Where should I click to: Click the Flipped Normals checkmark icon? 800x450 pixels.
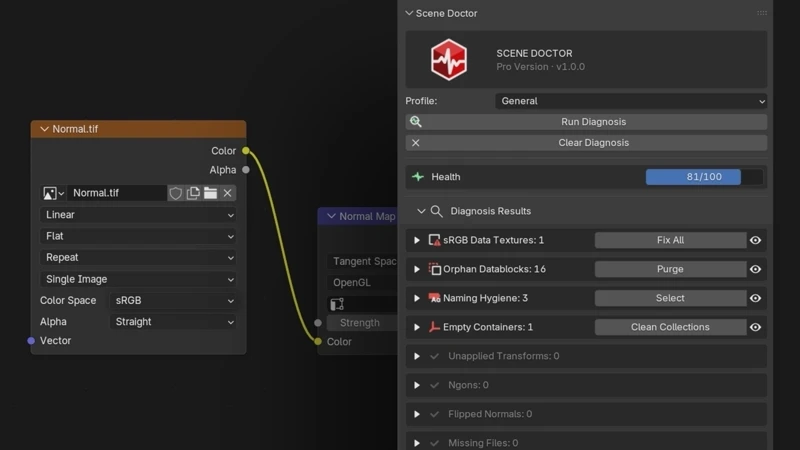click(434, 414)
